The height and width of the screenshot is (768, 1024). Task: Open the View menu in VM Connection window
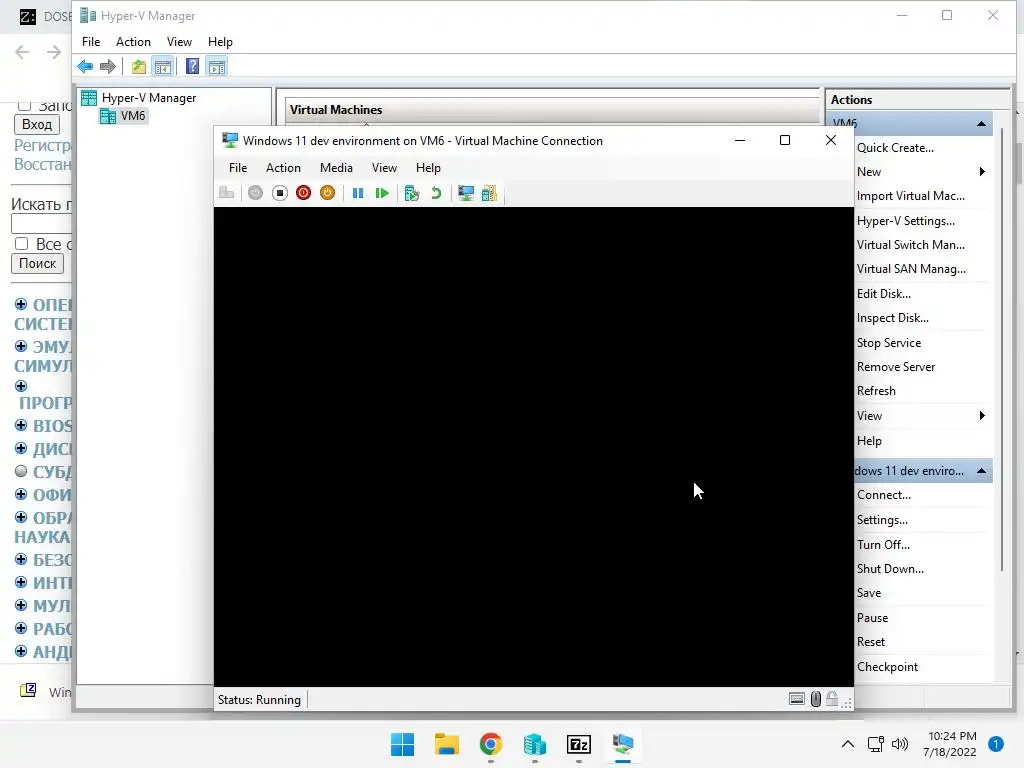tap(384, 168)
